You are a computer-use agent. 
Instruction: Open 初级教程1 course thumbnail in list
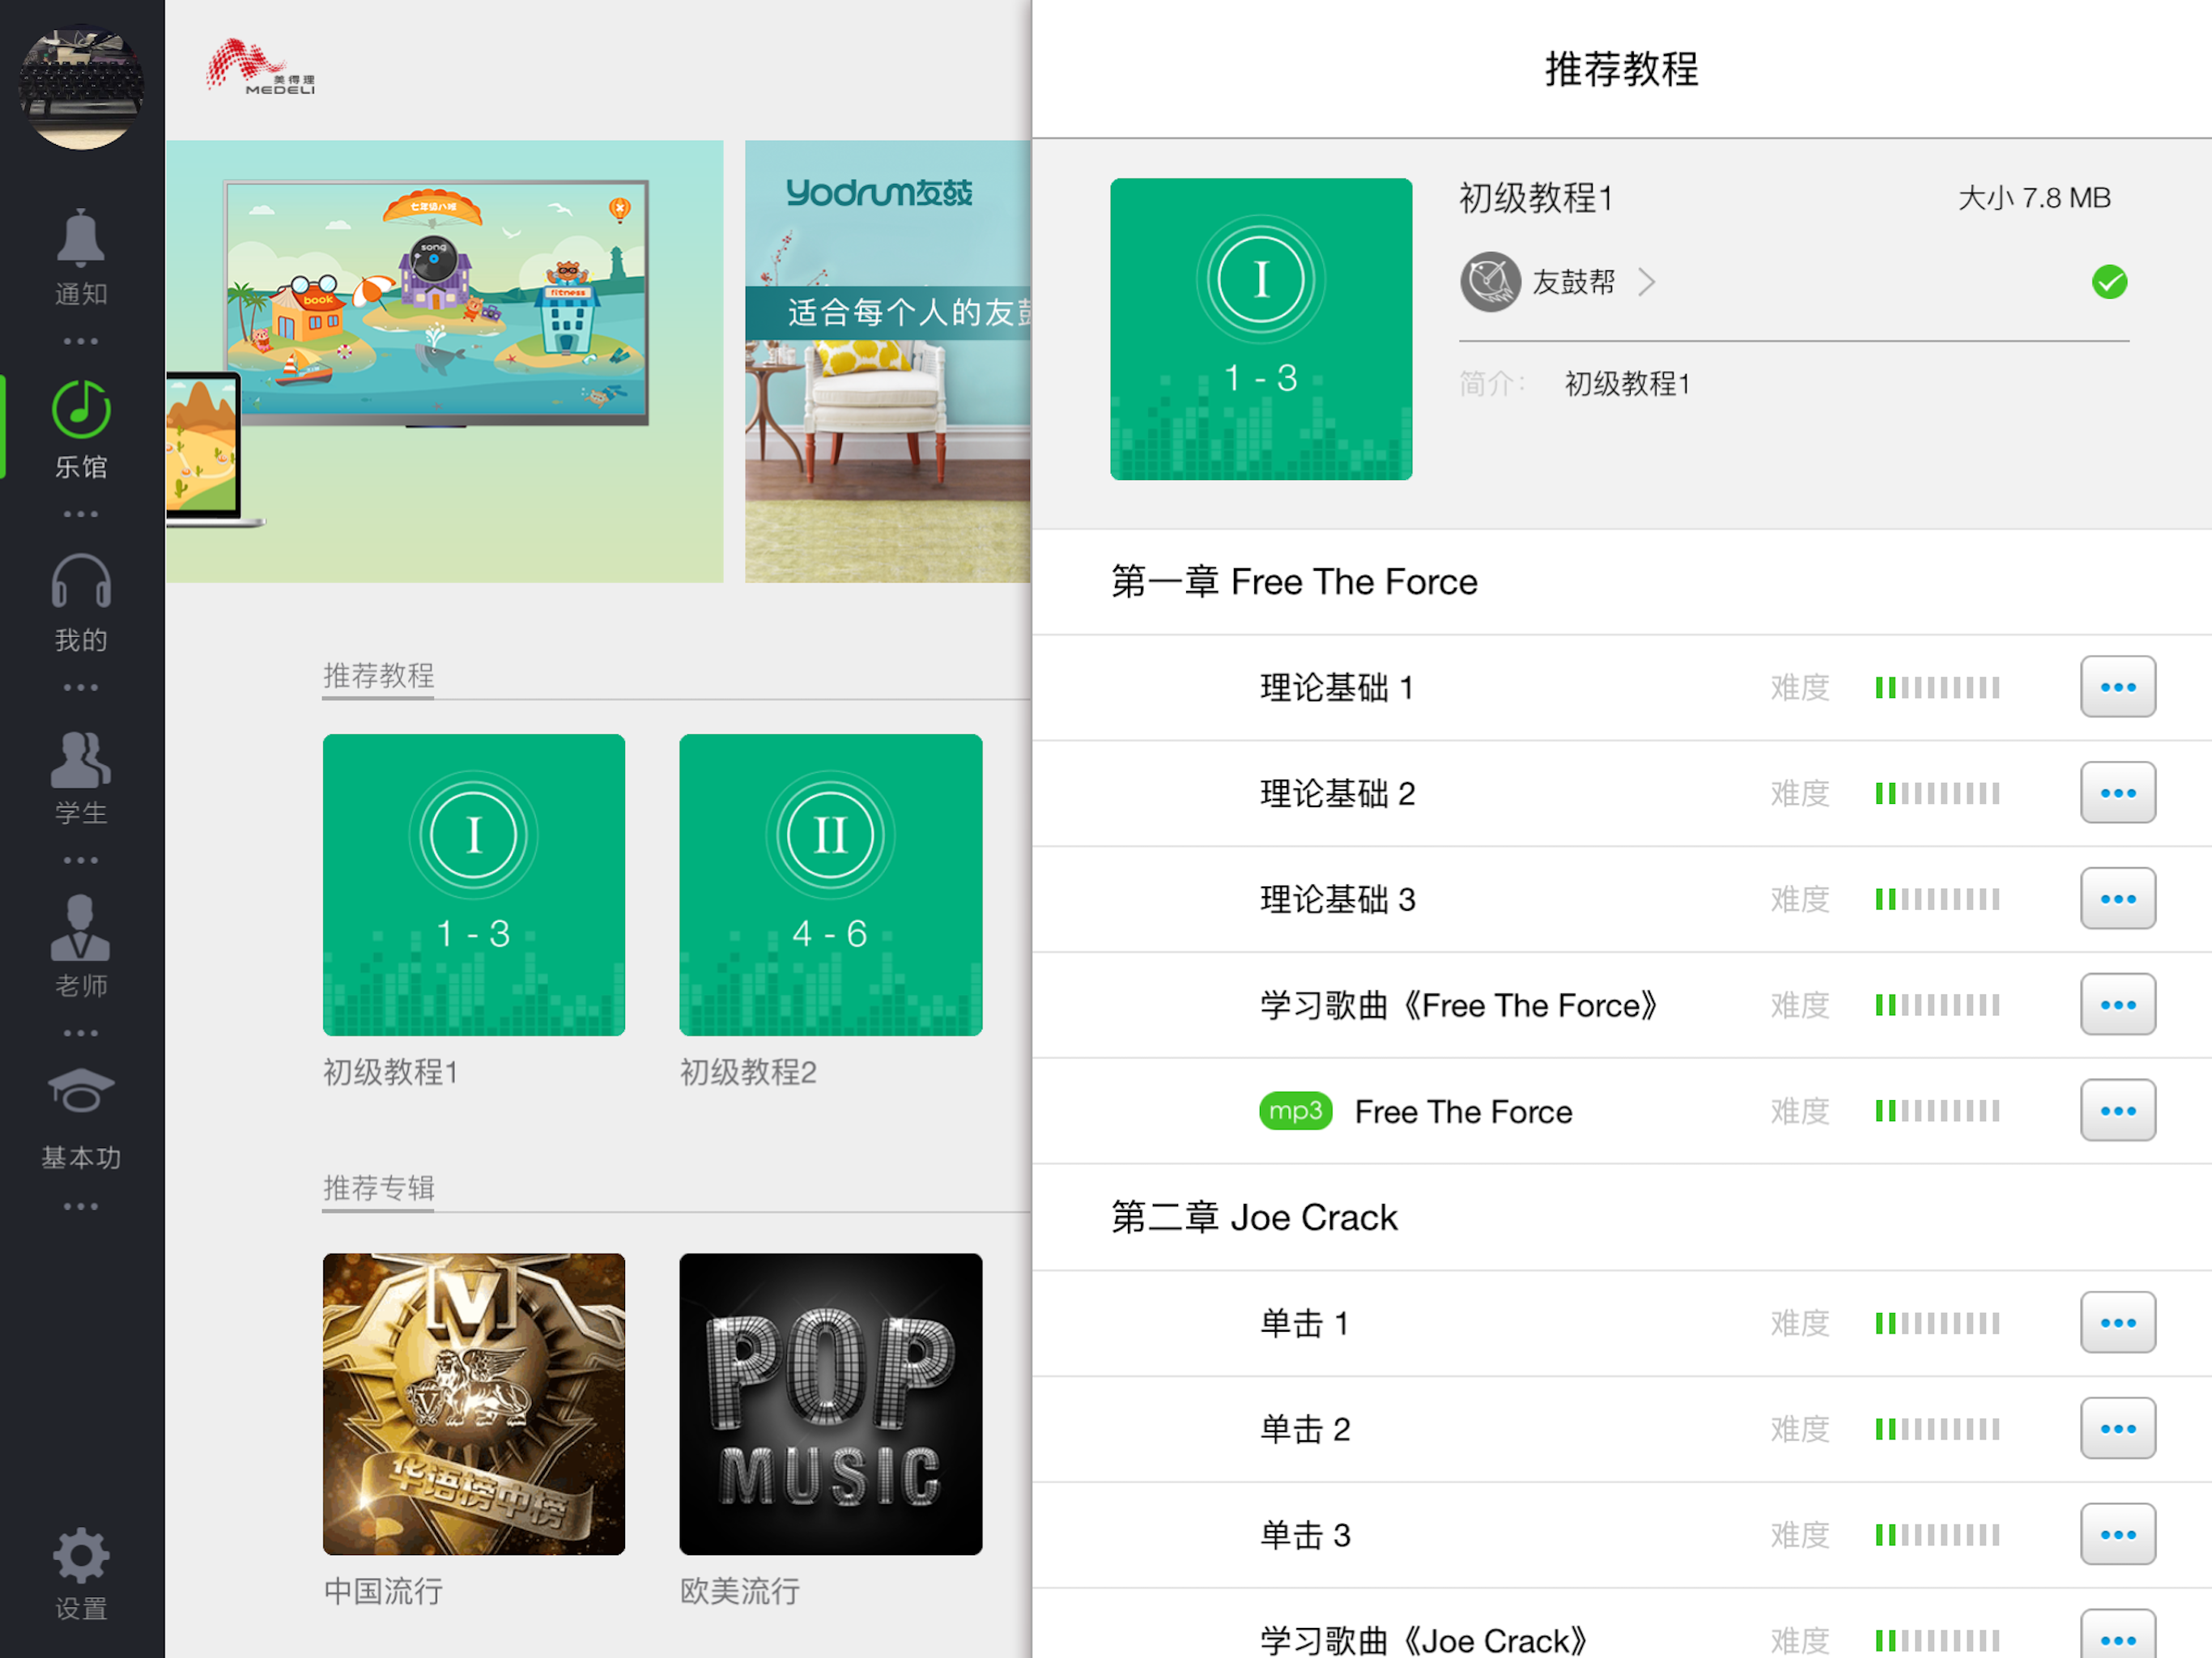(x=474, y=885)
